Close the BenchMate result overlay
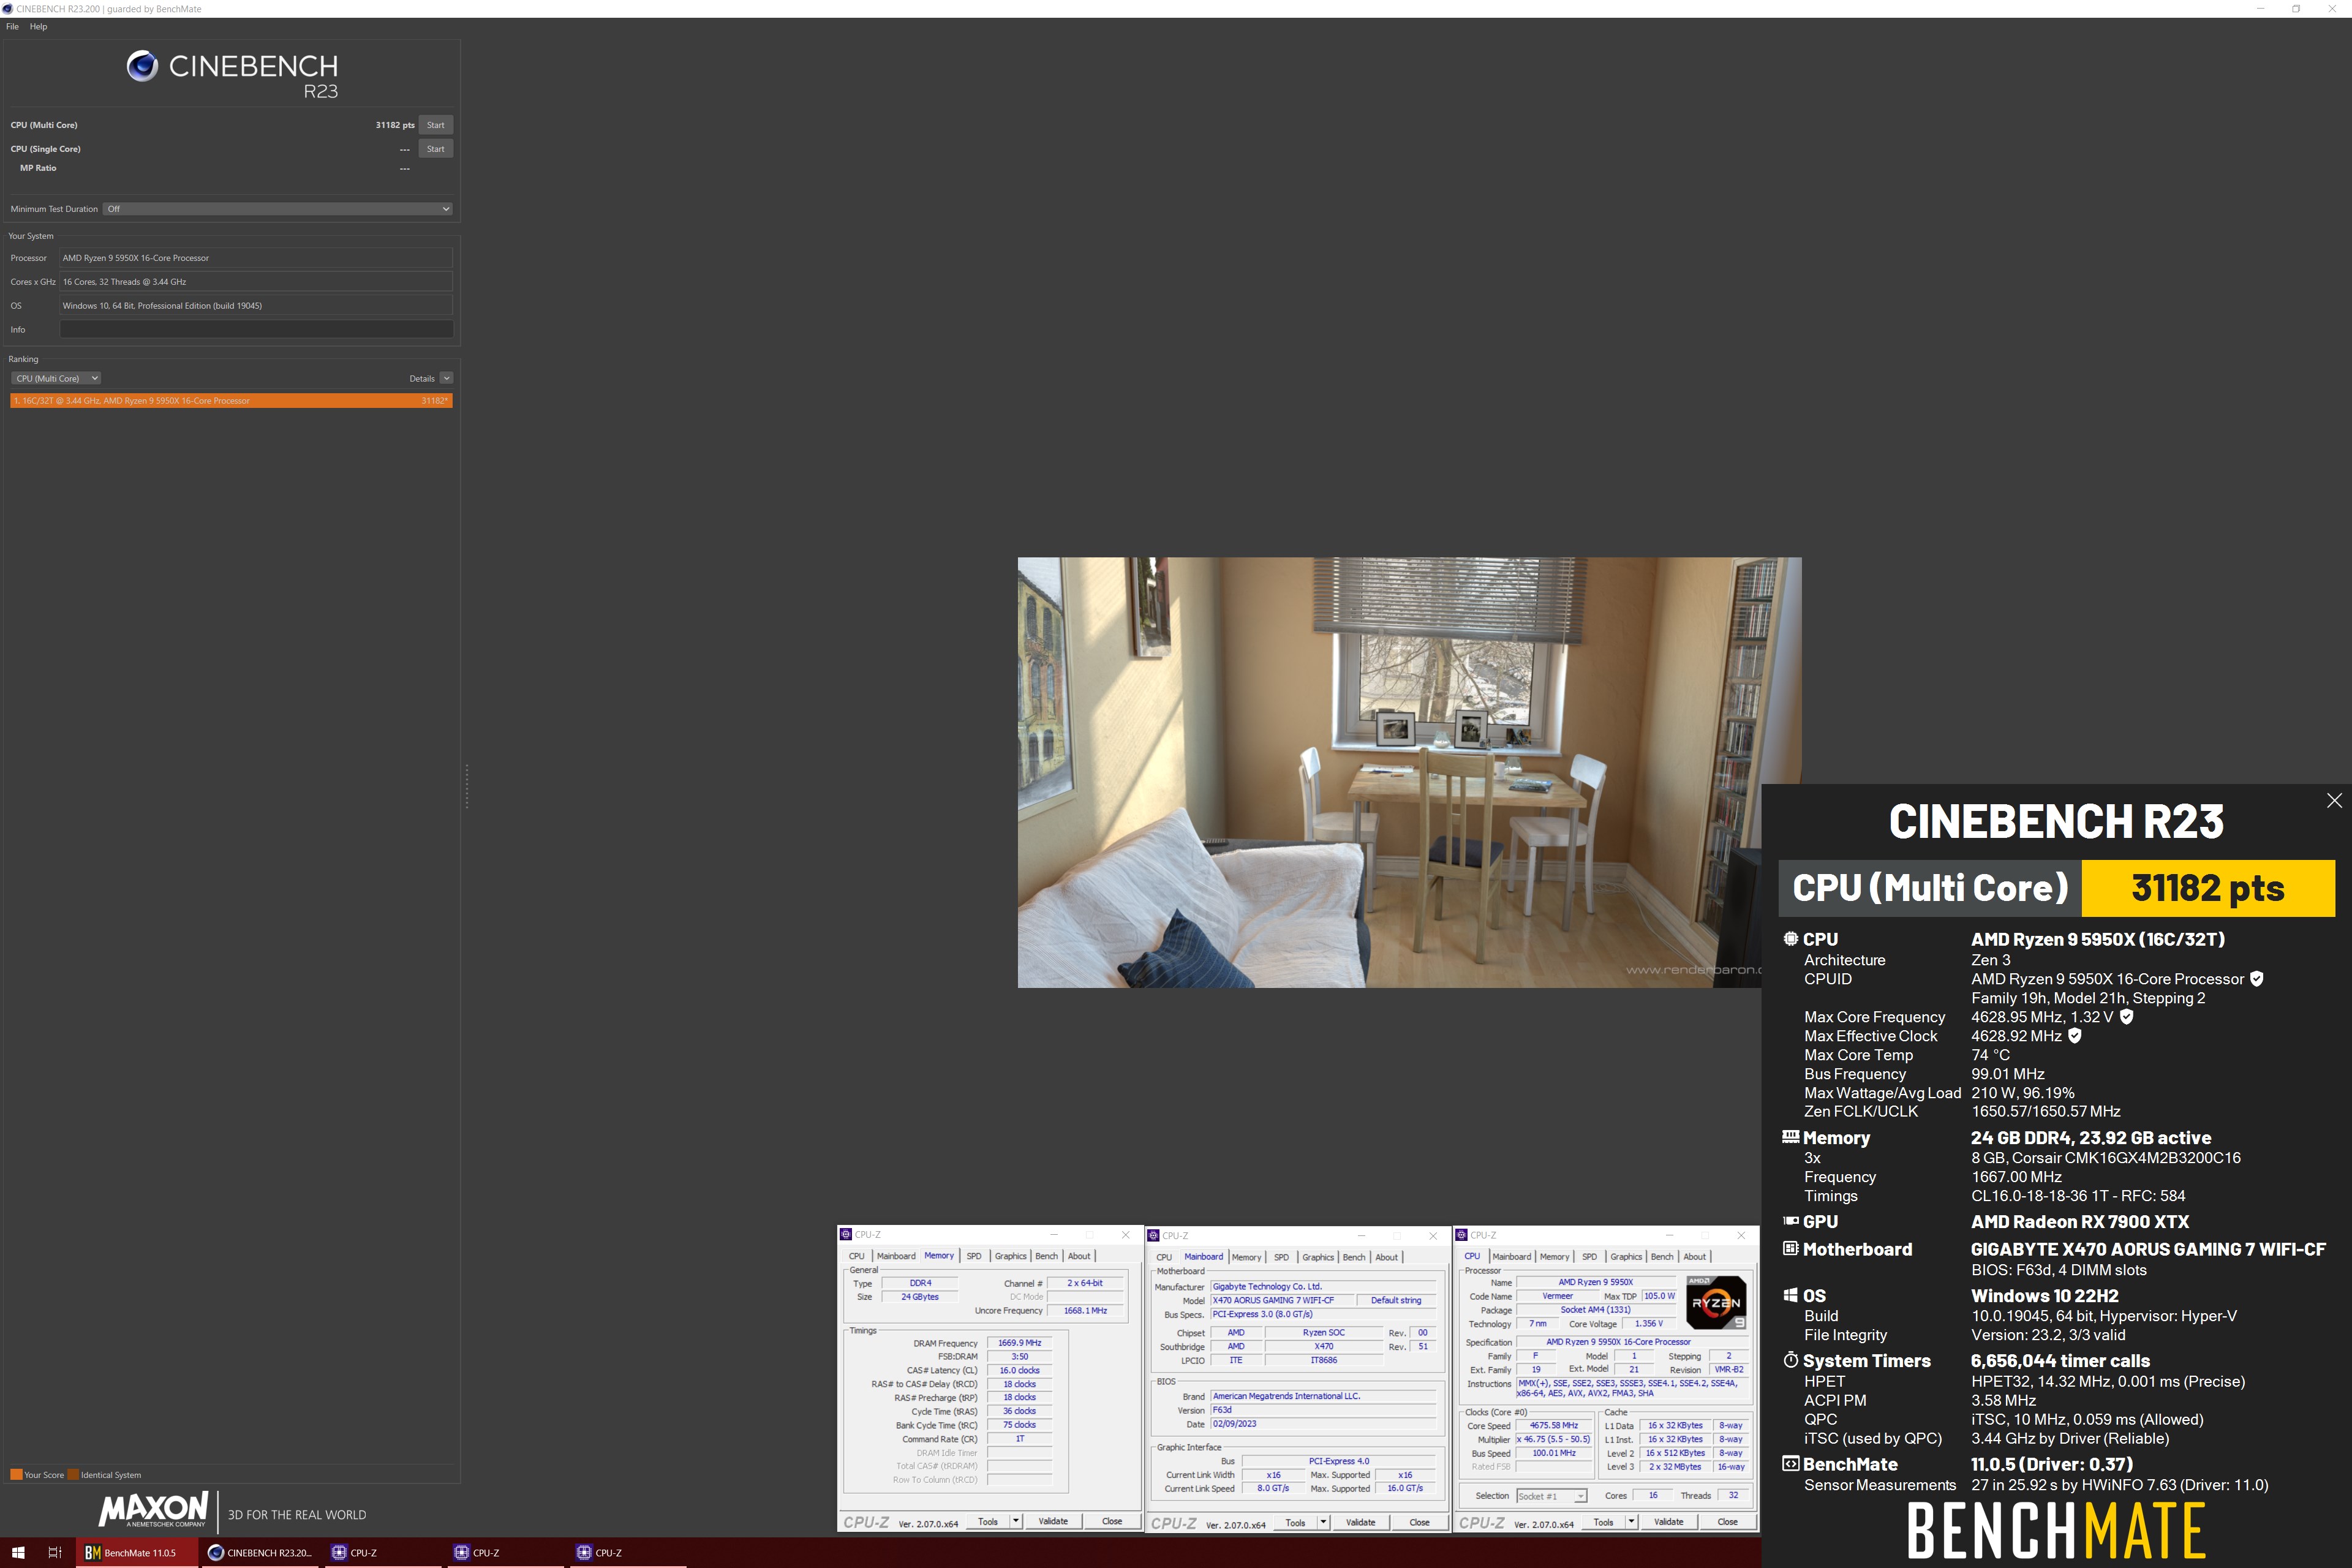 2334,800
